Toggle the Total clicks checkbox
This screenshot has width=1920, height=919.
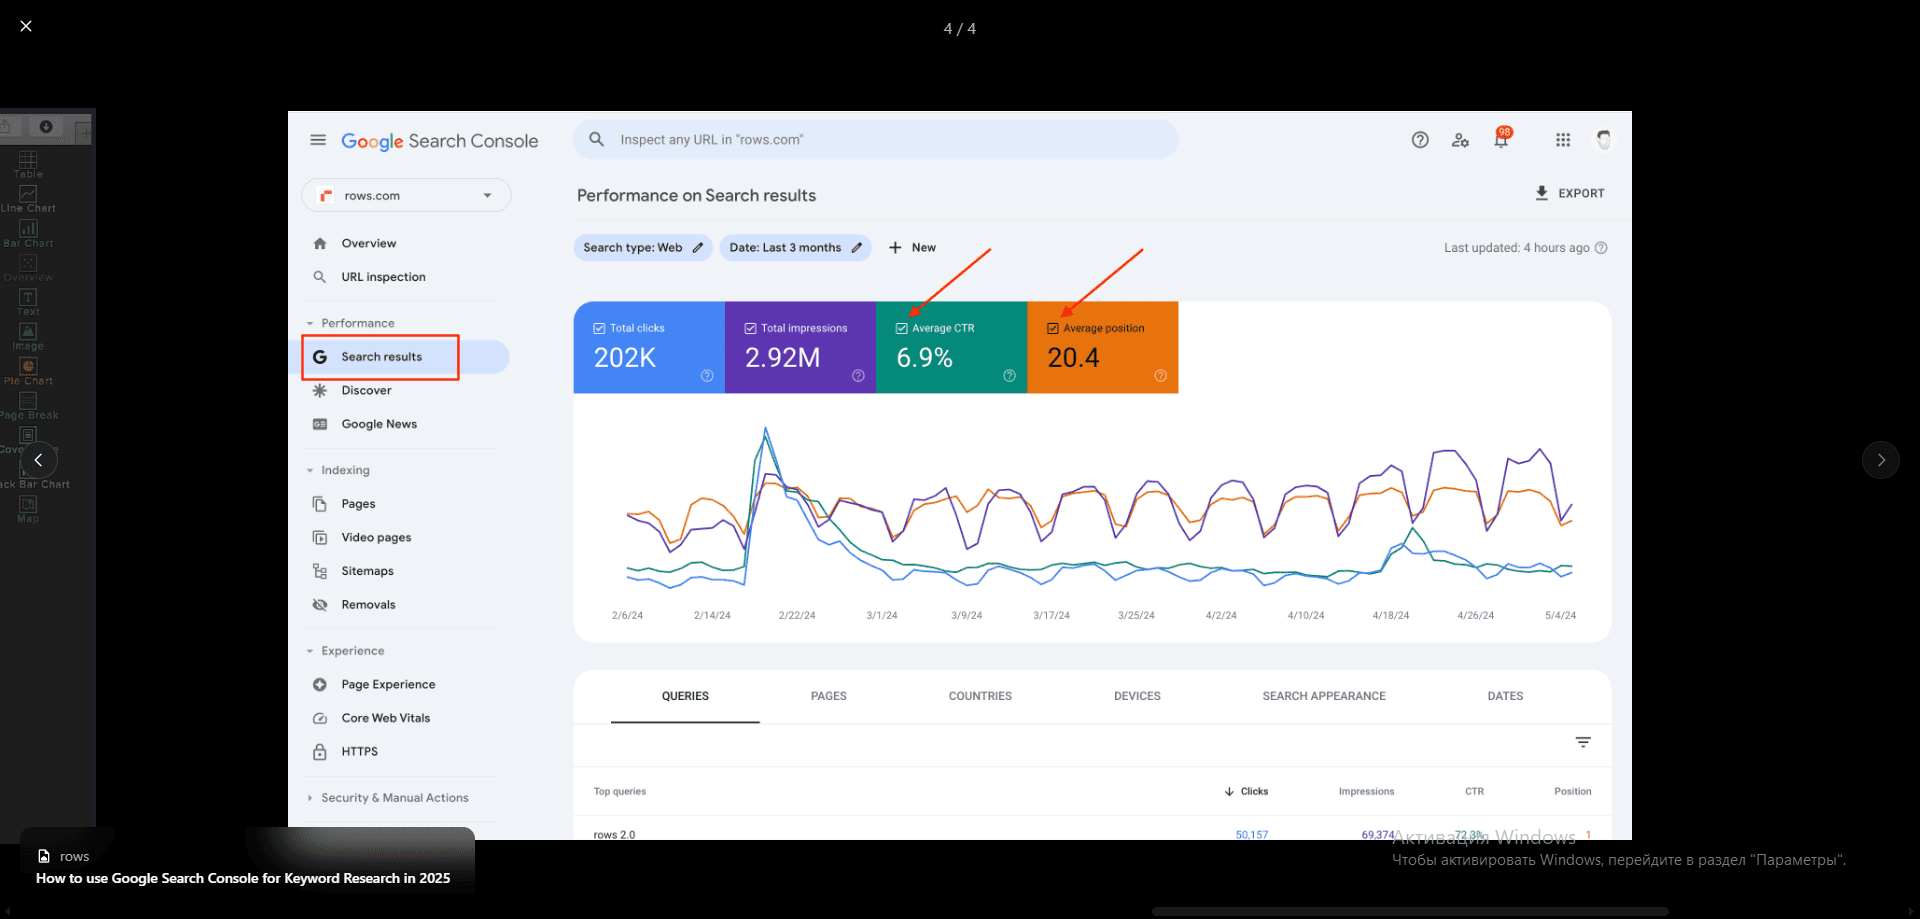point(599,328)
